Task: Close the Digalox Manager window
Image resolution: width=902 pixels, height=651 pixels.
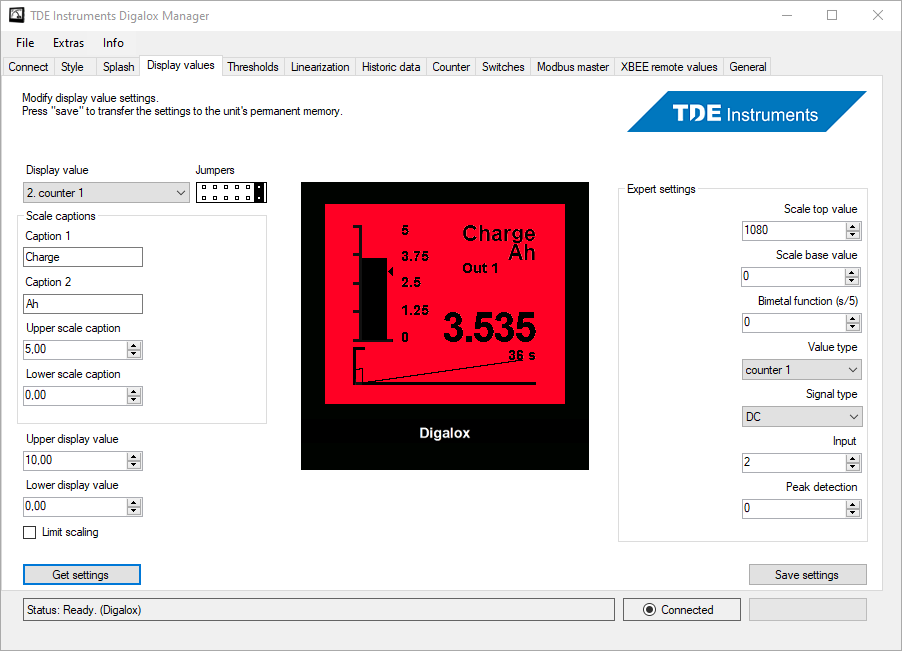Action: pos(878,16)
